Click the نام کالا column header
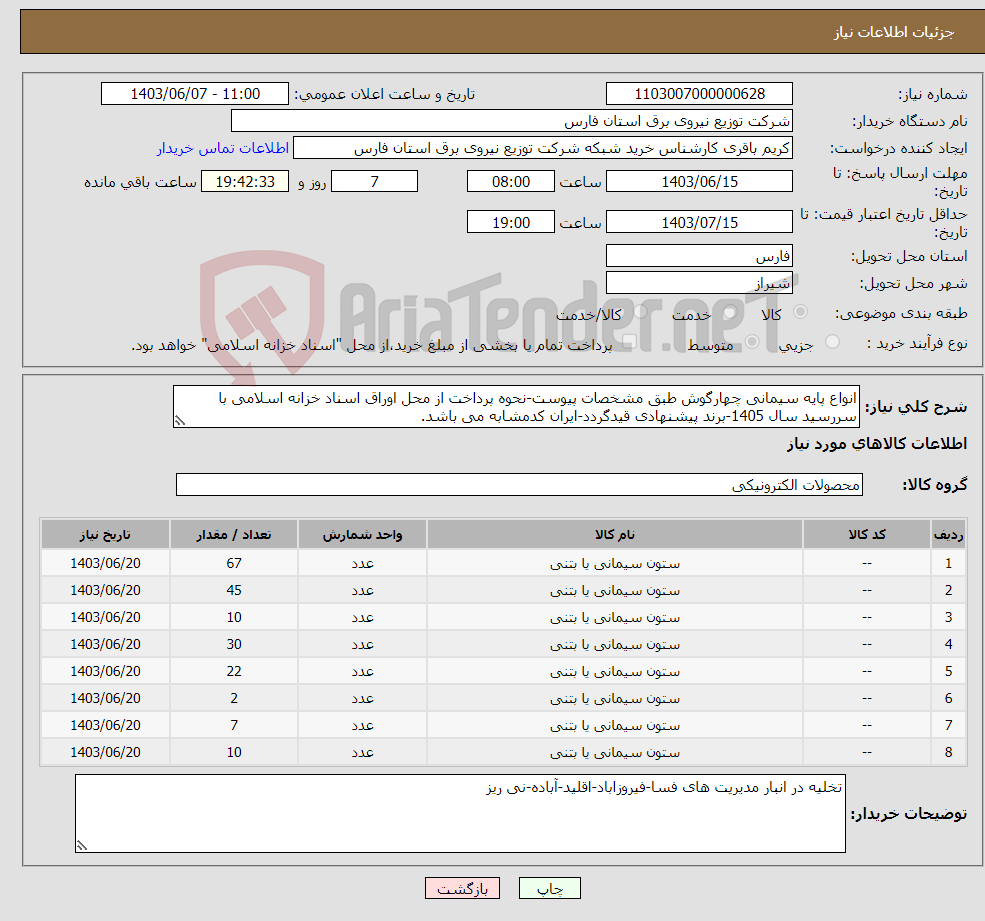Image resolution: width=985 pixels, height=921 pixels. tap(614, 535)
